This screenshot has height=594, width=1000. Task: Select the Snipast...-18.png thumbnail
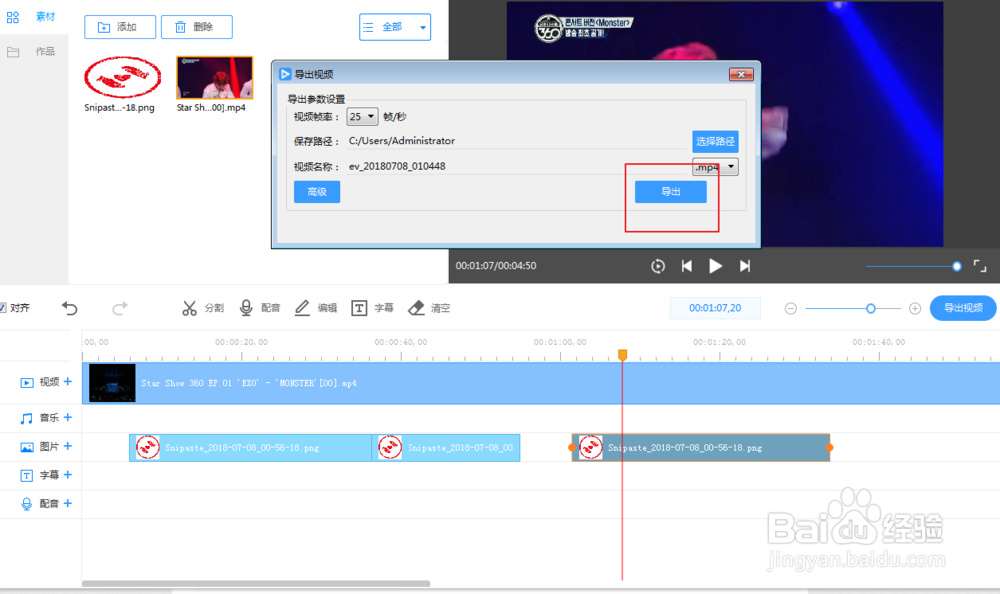click(x=122, y=78)
